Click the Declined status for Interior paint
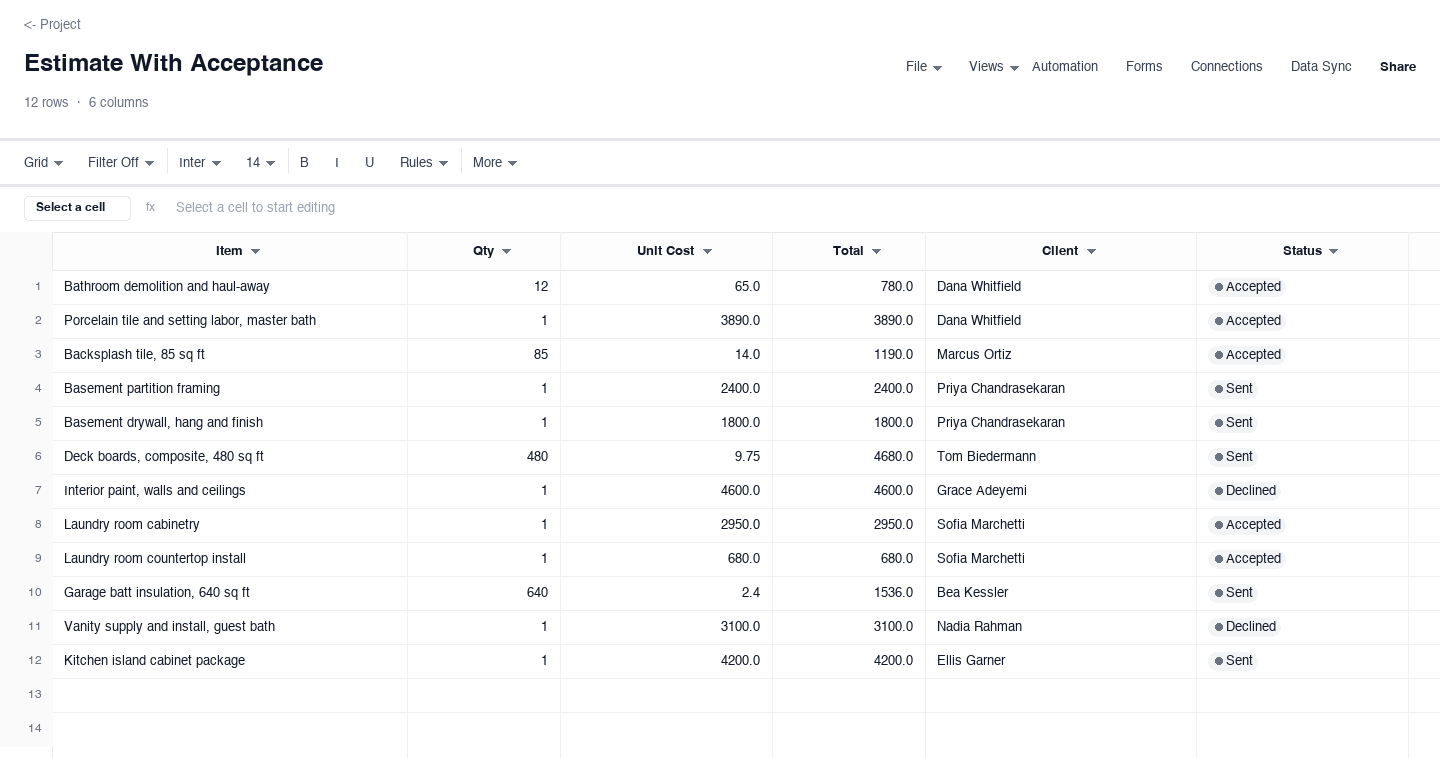 1245,491
